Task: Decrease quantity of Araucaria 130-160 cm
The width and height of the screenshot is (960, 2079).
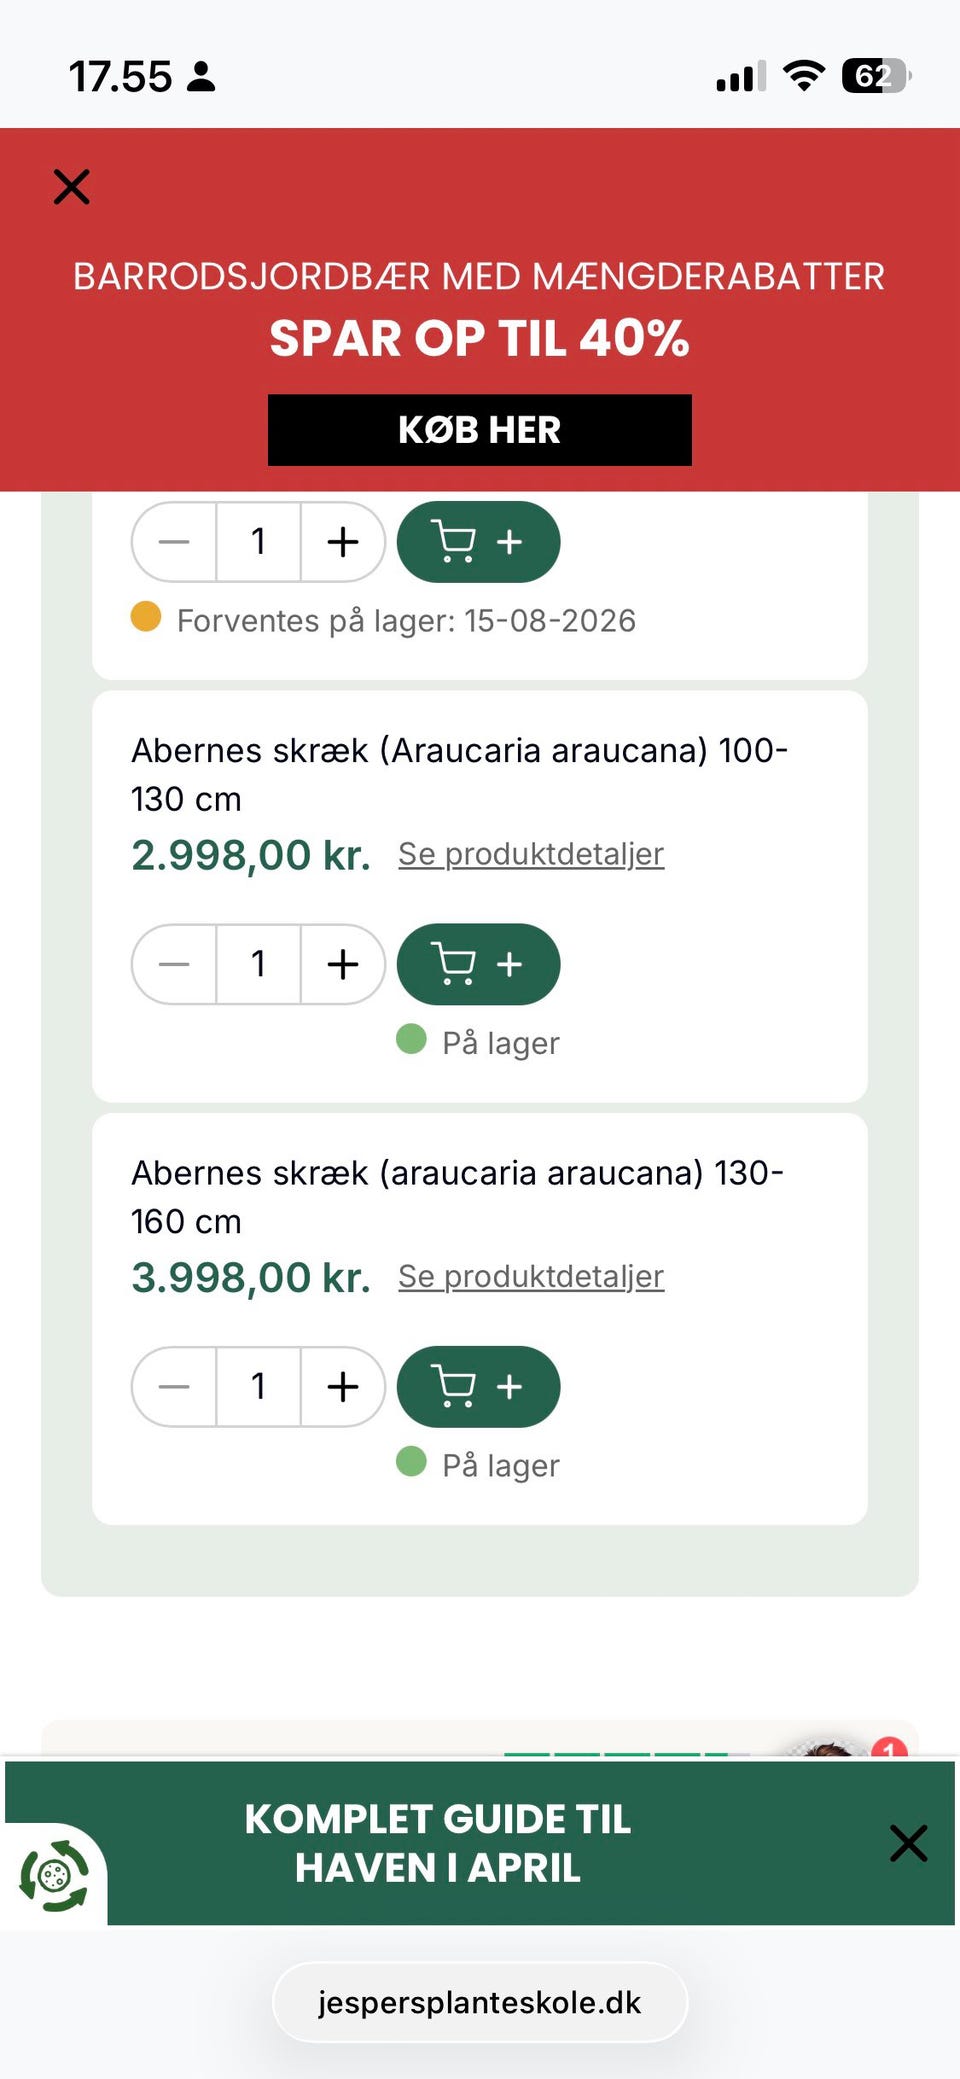Action: coord(174,1386)
